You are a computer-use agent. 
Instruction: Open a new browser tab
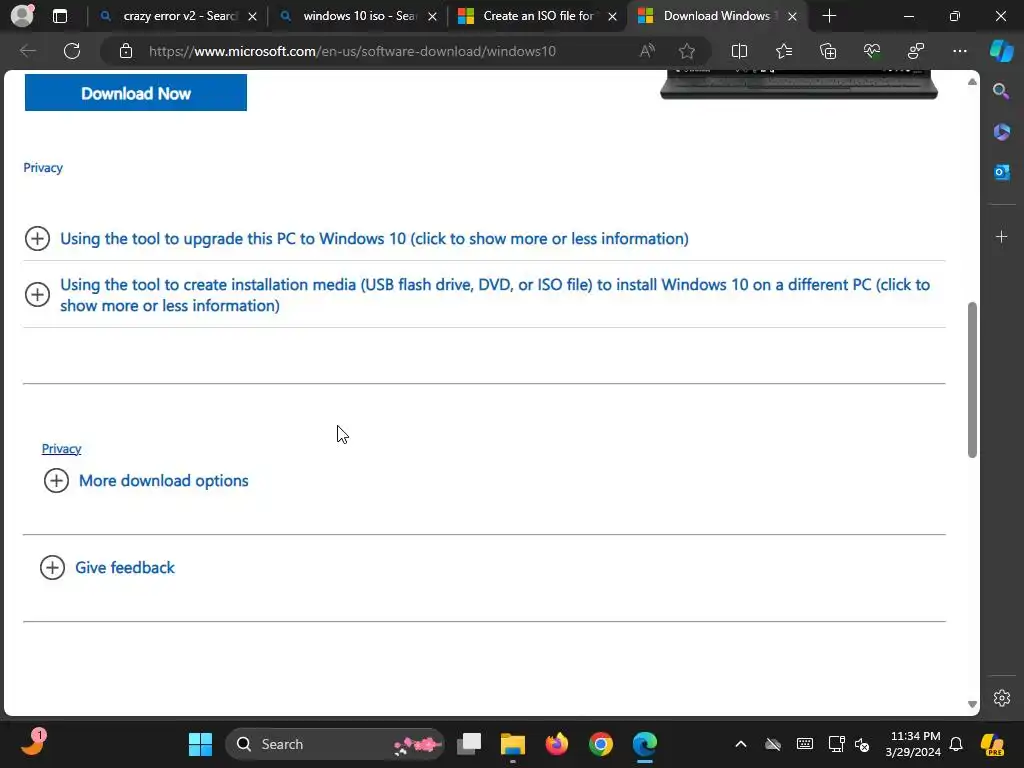click(x=829, y=16)
